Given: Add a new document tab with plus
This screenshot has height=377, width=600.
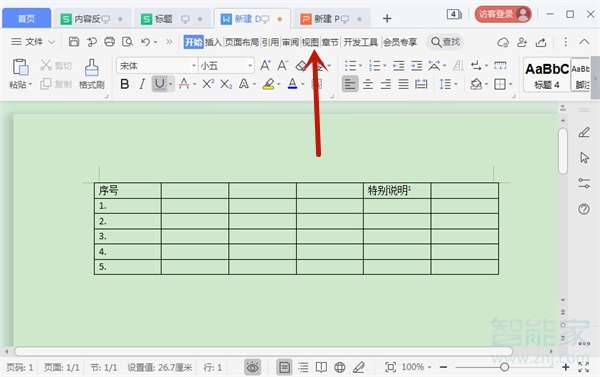Looking at the screenshot, I should pos(387,18).
